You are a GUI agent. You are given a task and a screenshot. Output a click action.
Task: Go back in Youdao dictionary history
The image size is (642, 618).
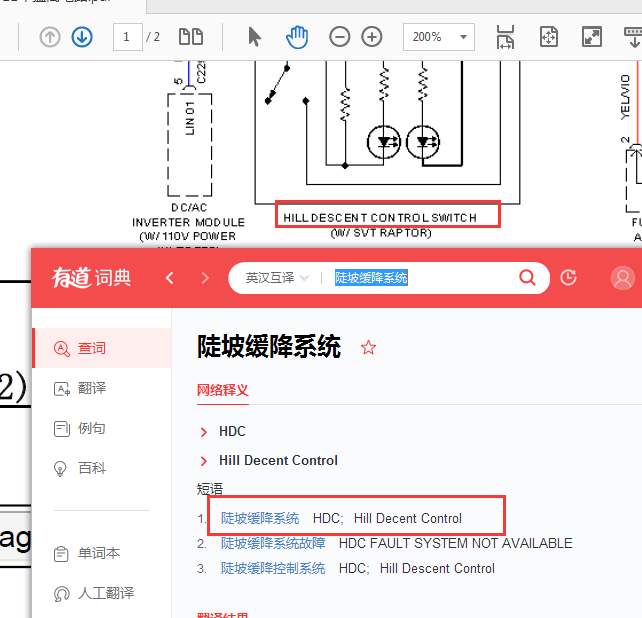[x=170, y=278]
